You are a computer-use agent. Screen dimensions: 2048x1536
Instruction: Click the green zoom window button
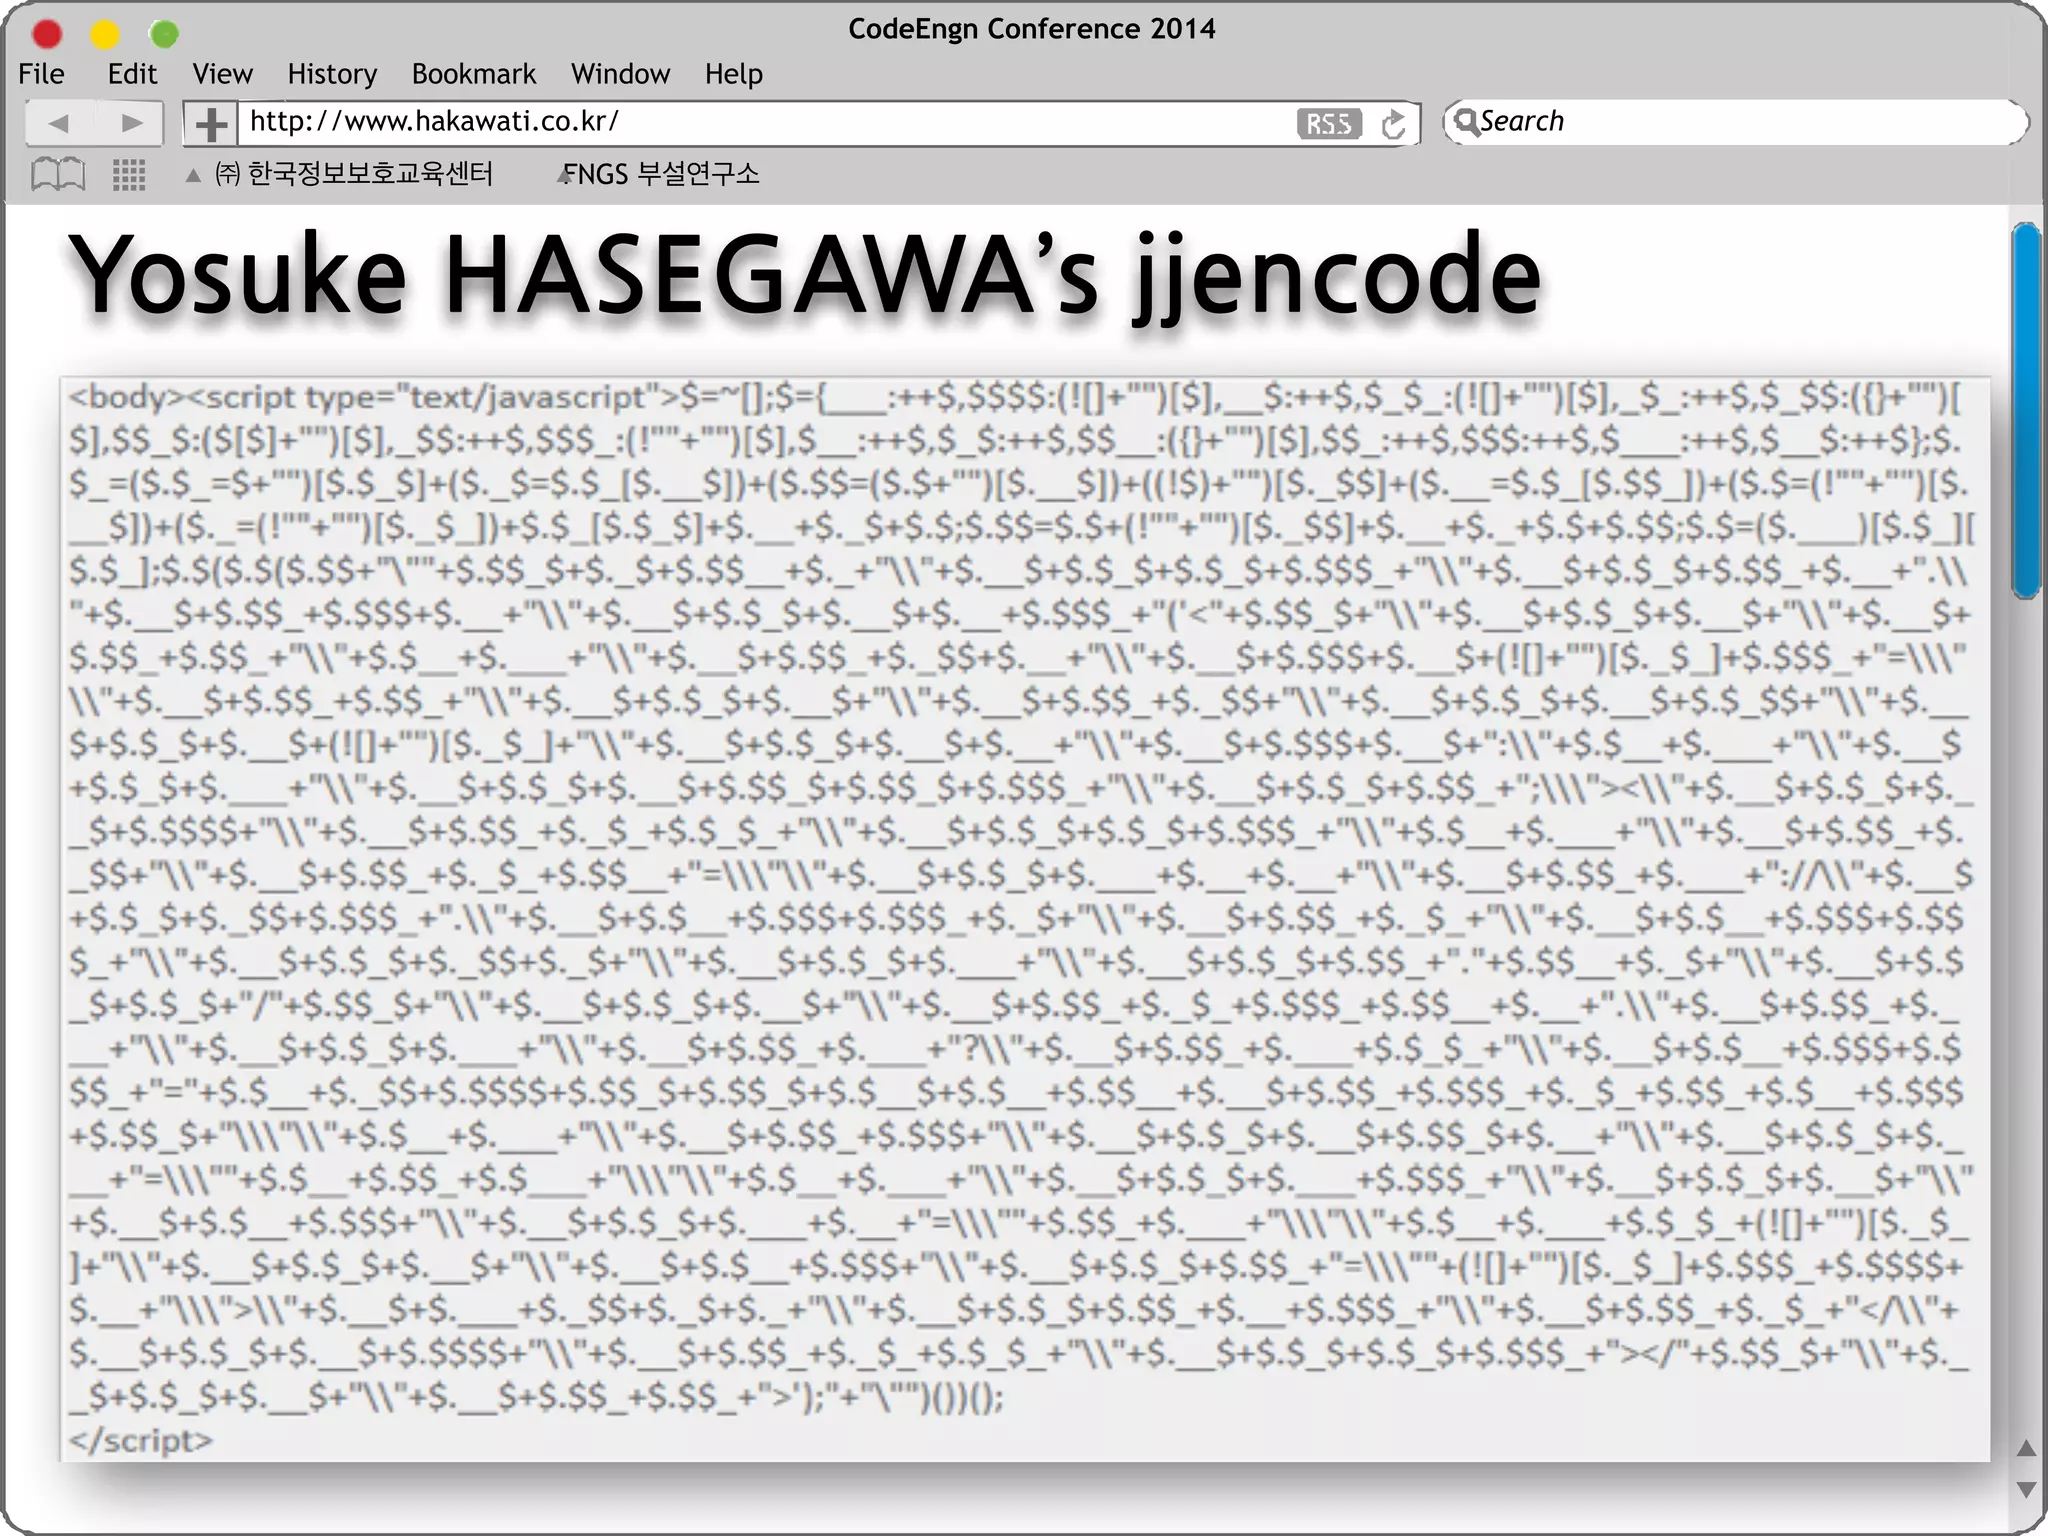(164, 35)
